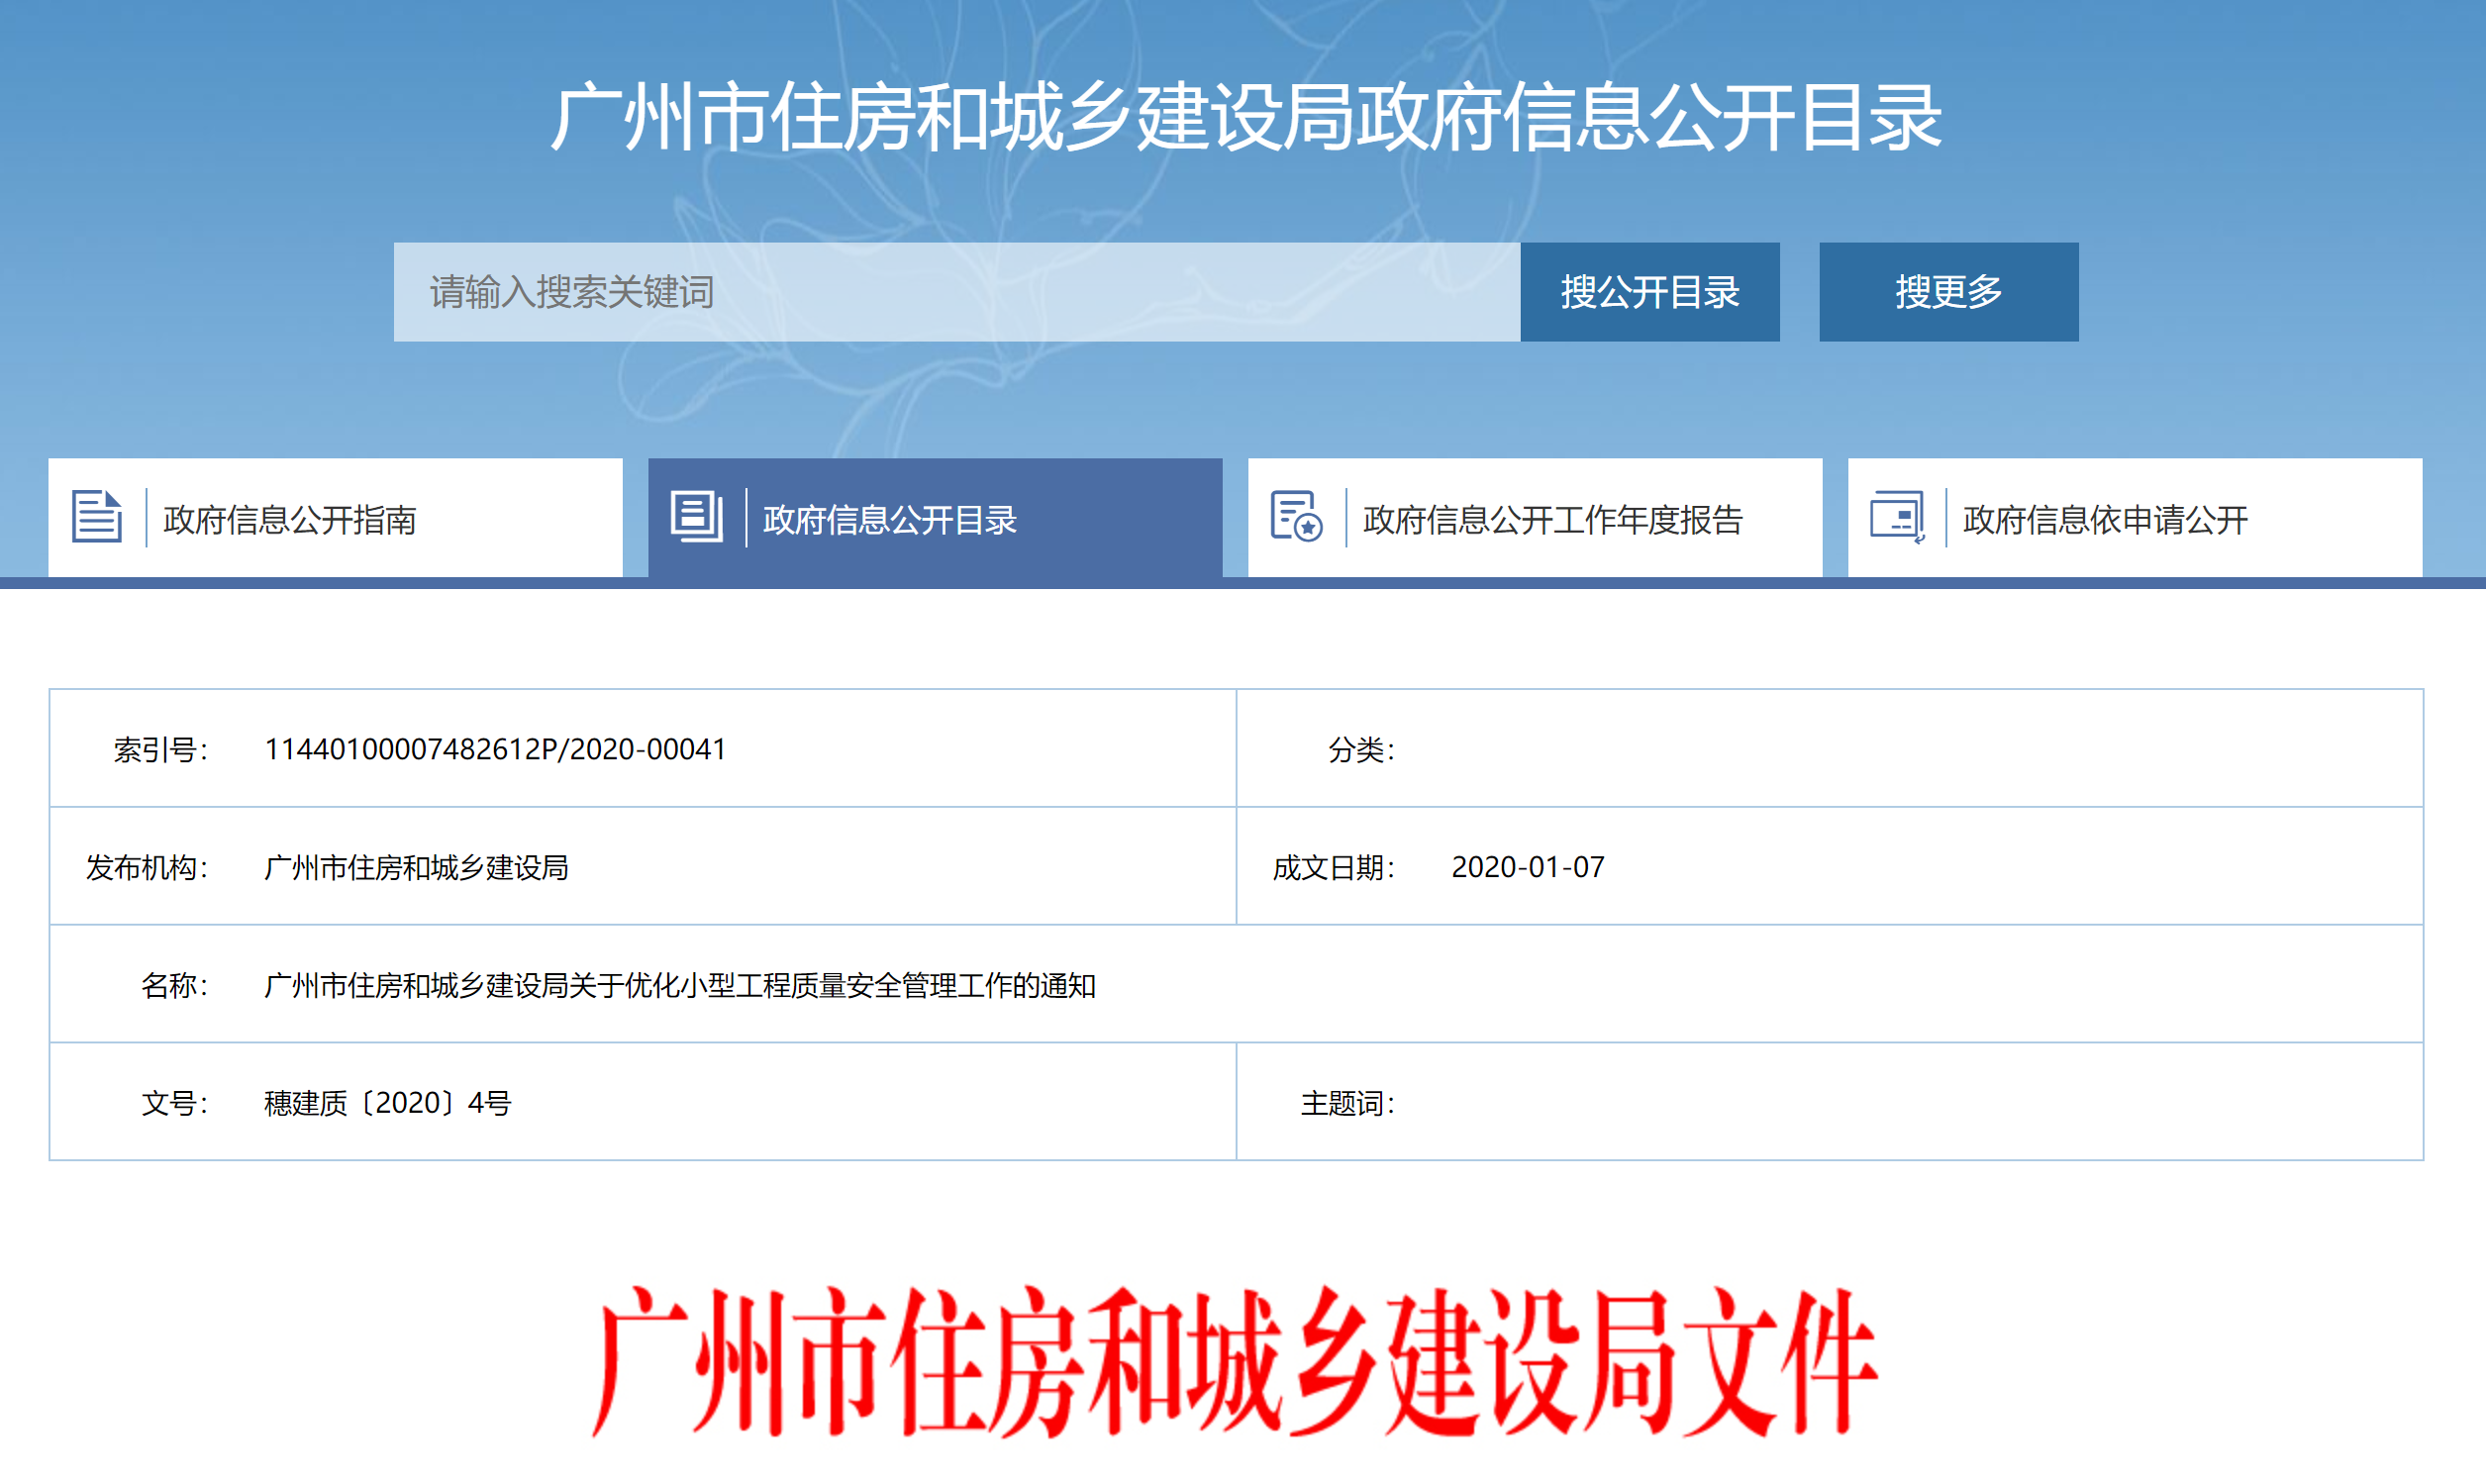Click the list icon beside 政府信息公开目录
This screenshot has width=2486, height=1484.
pyautogui.click(x=697, y=517)
